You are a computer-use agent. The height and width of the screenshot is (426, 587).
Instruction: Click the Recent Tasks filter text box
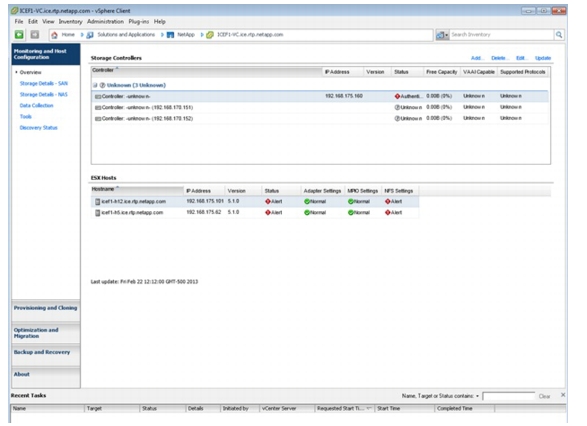(508, 396)
